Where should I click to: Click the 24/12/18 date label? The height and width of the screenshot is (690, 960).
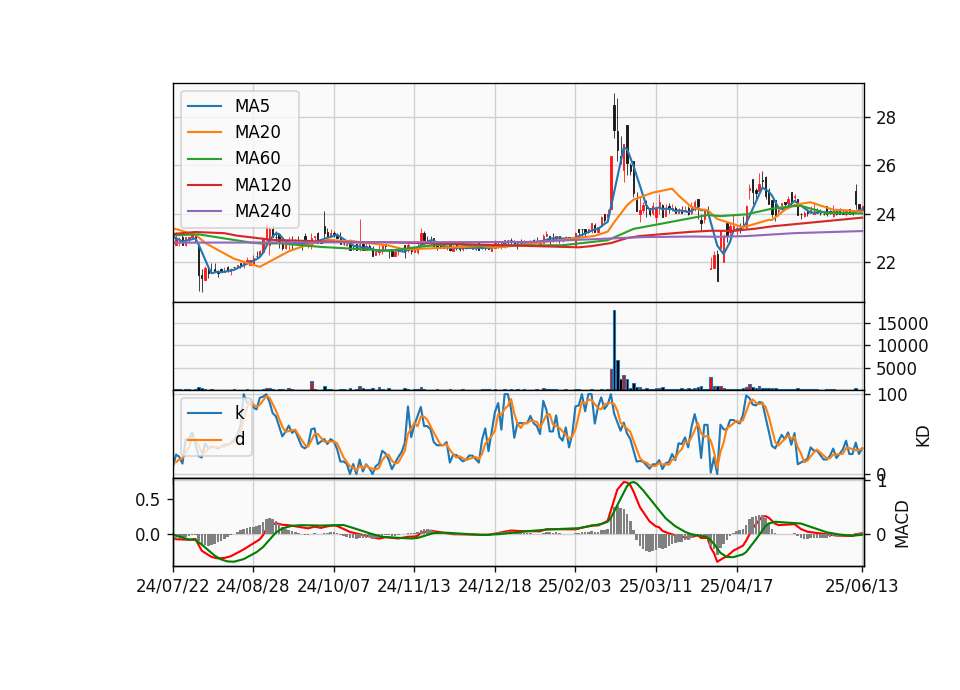[495, 586]
